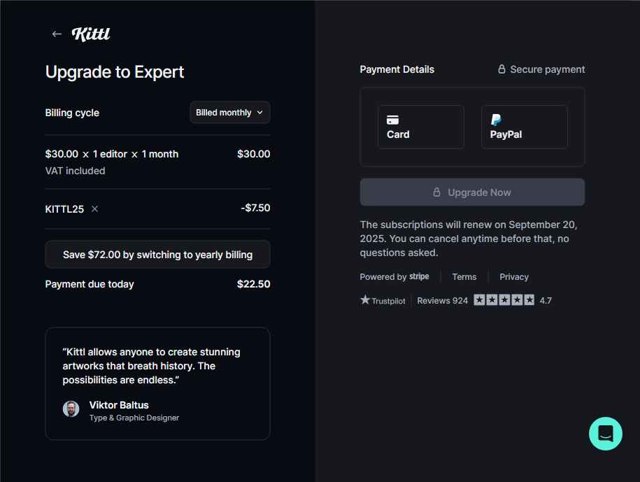
Task: Click the back arrow icon
Action: [x=56, y=34]
